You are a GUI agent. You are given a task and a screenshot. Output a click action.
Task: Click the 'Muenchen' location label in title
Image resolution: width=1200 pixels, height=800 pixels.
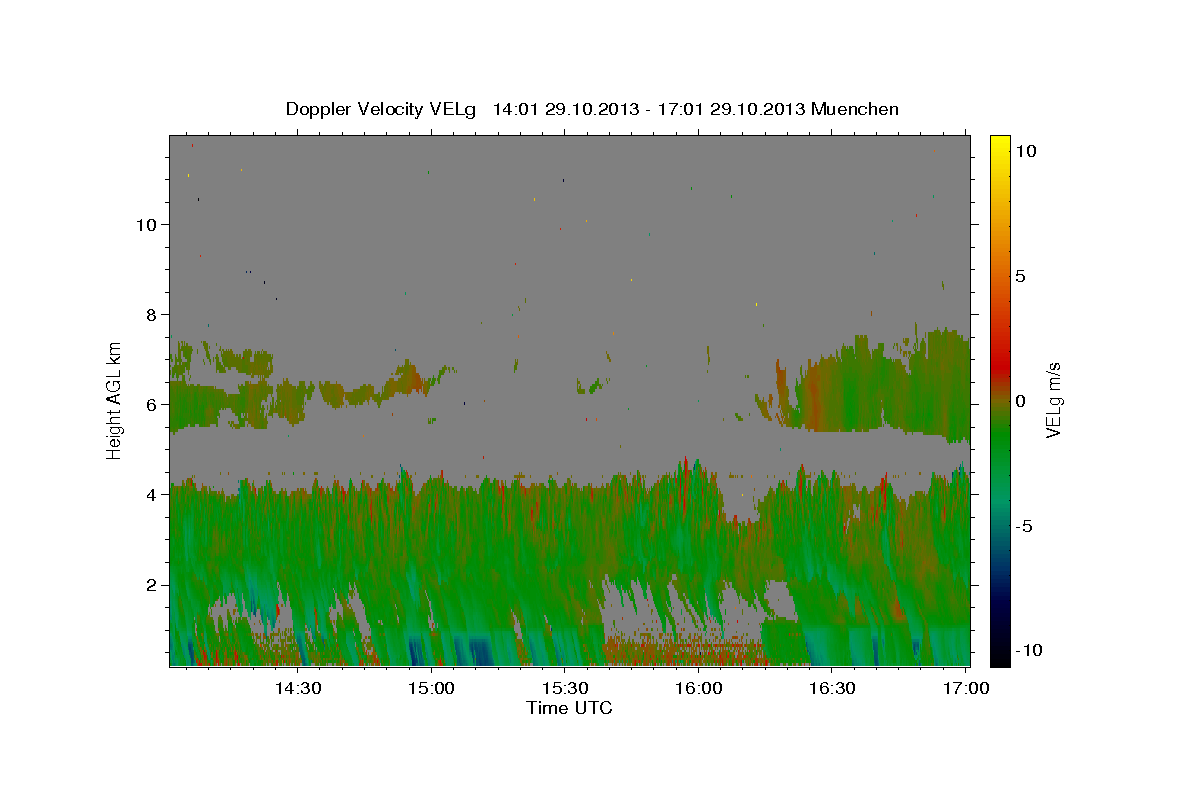pos(855,109)
